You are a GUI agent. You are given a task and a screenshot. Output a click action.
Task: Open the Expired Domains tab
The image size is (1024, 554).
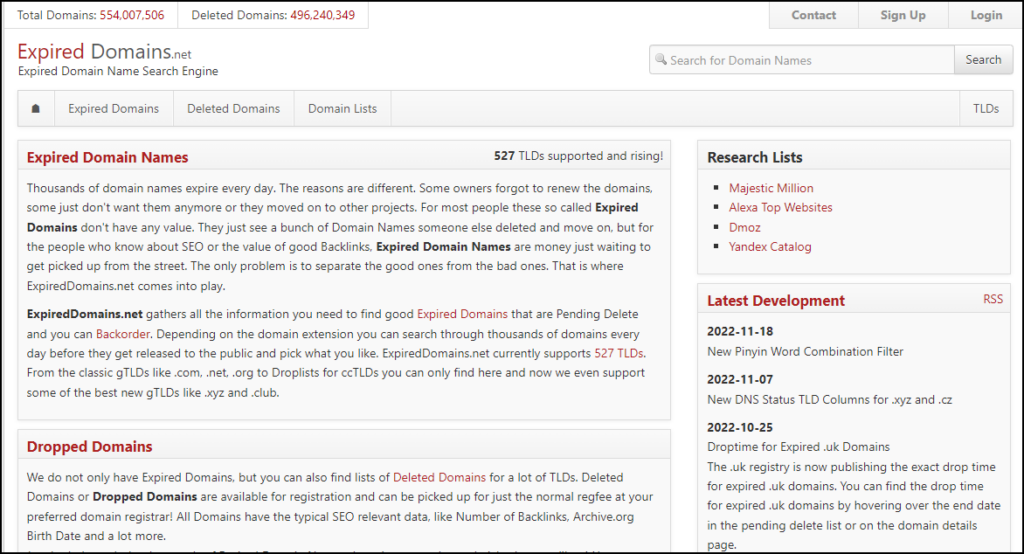coord(114,108)
